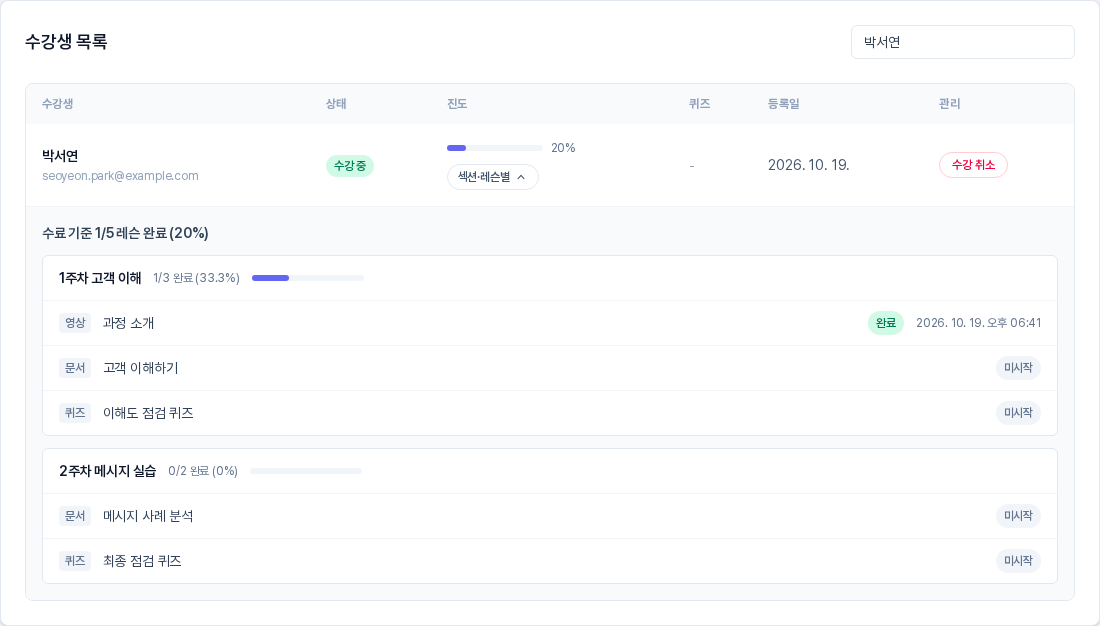Open the 이해도 점검 퀴즈 lesson
1100x626 pixels.
click(x=550, y=413)
